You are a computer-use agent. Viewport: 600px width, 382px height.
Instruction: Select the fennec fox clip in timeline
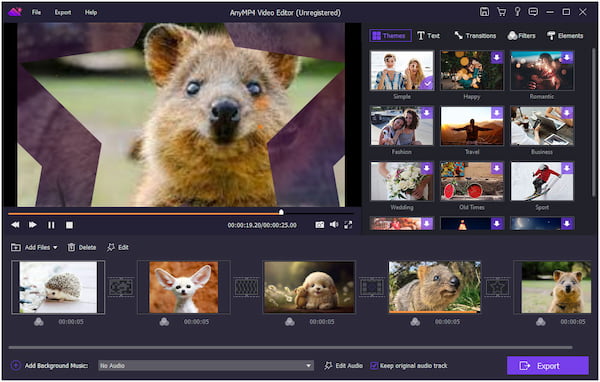184,287
